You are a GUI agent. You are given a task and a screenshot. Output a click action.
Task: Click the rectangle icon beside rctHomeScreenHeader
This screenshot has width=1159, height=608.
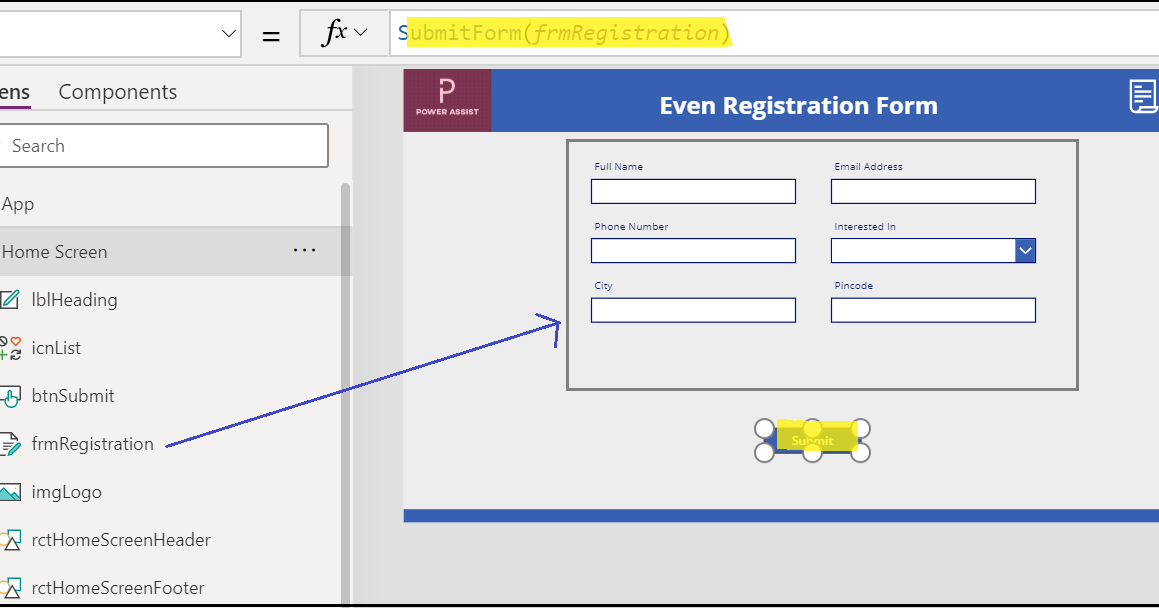(11, 539)
